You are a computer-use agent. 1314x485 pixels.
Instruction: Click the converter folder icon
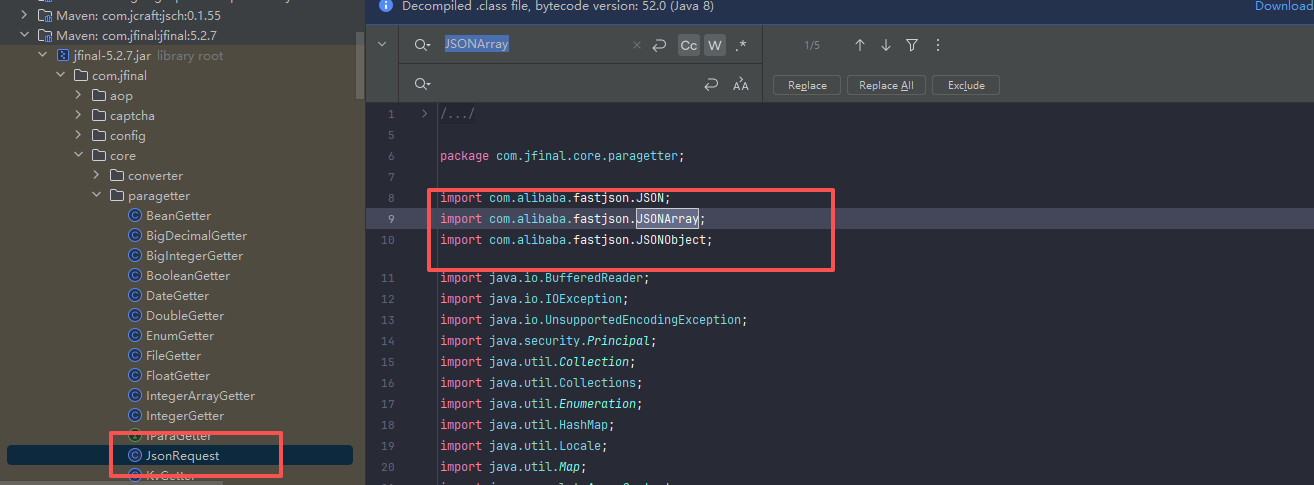tap(117, 175)
